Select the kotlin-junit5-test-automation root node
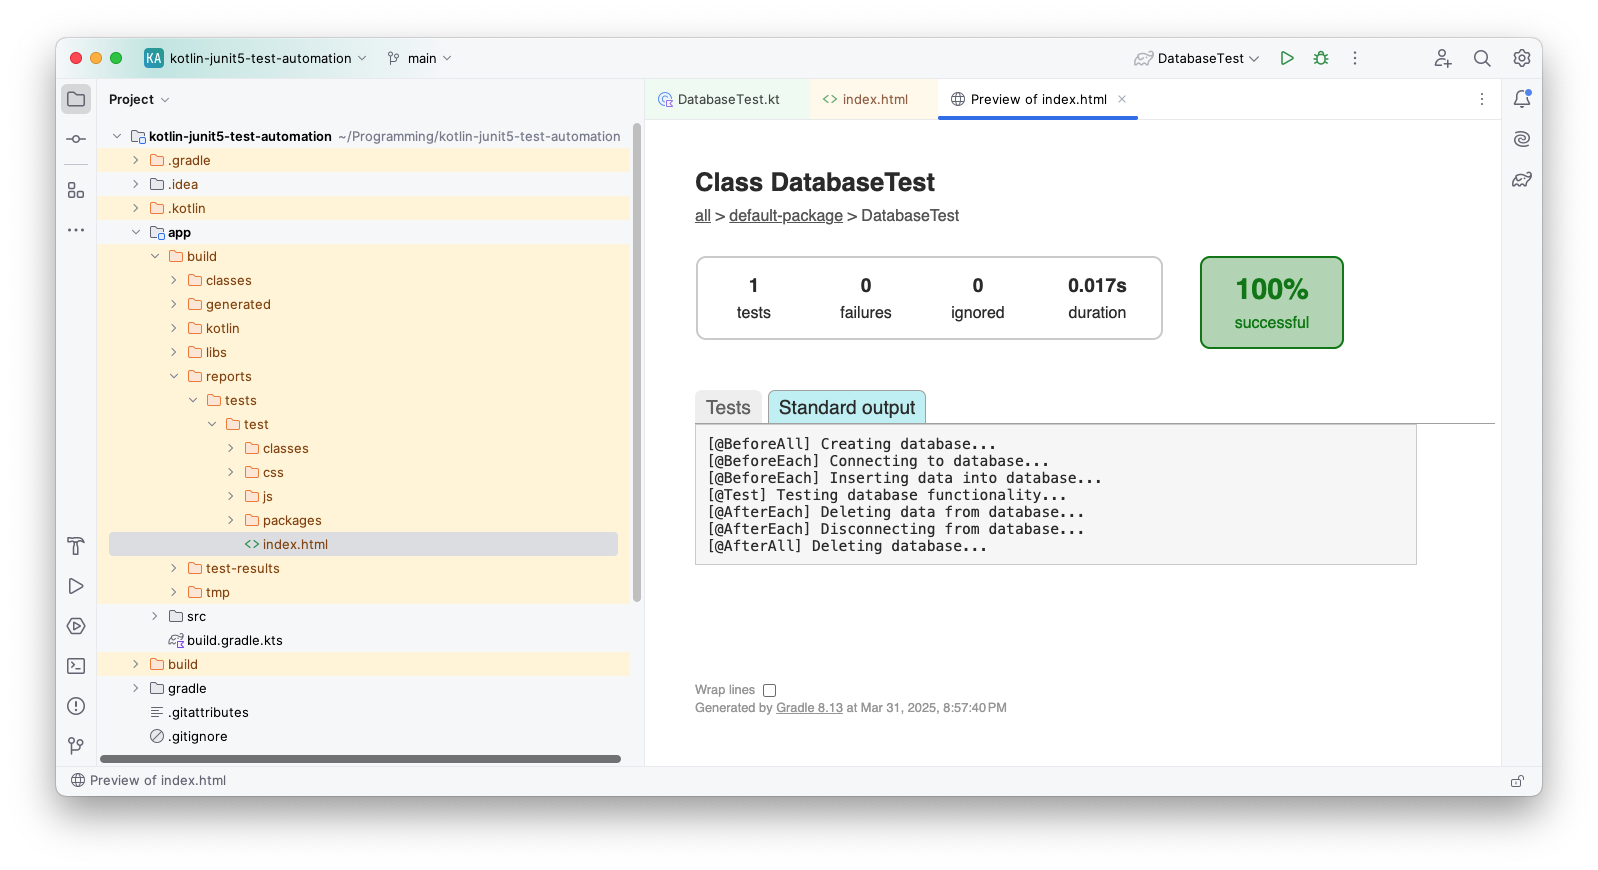 tap(363, 136)
